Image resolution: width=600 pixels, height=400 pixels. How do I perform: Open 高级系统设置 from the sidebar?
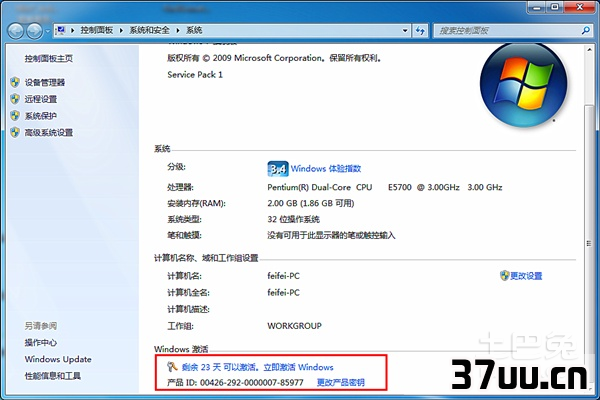49,132
